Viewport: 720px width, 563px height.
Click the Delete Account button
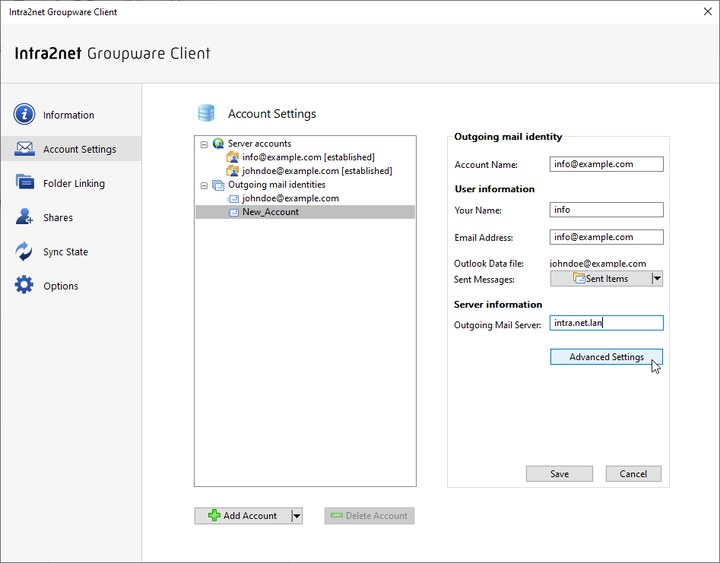click(x=369, y=516)
